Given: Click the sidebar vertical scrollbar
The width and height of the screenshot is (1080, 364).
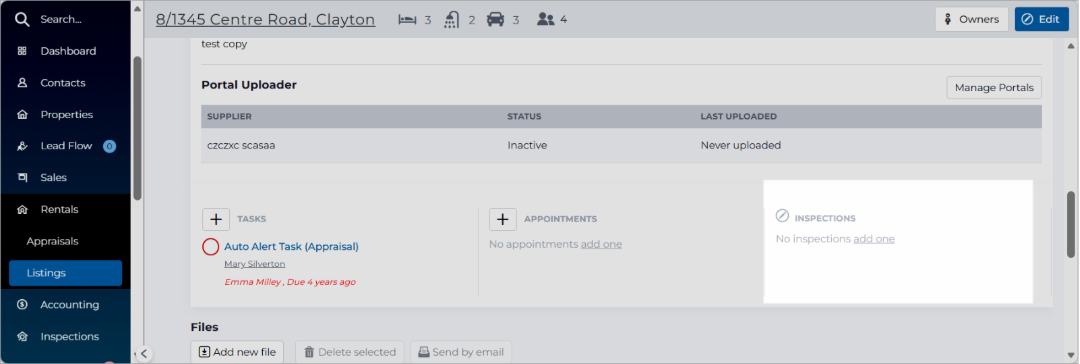Looking at the screenshot, I should pos(137,129).
